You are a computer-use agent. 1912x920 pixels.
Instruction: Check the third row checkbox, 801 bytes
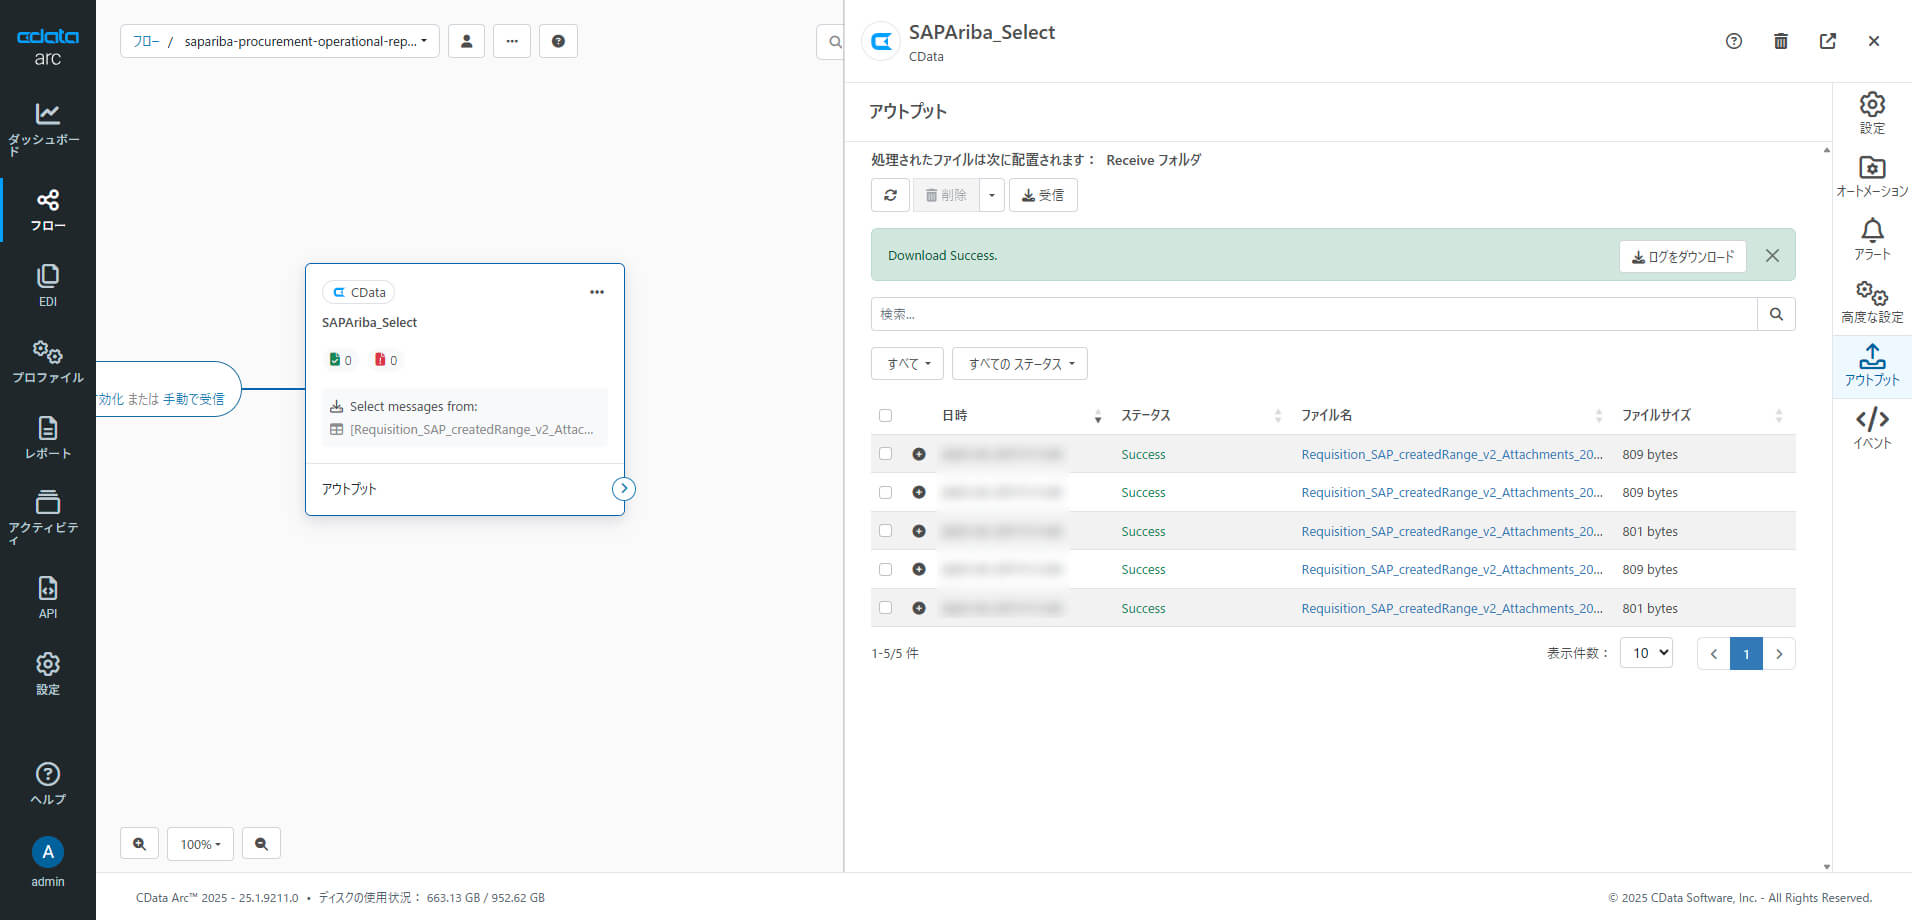click(x=885, y=531)
